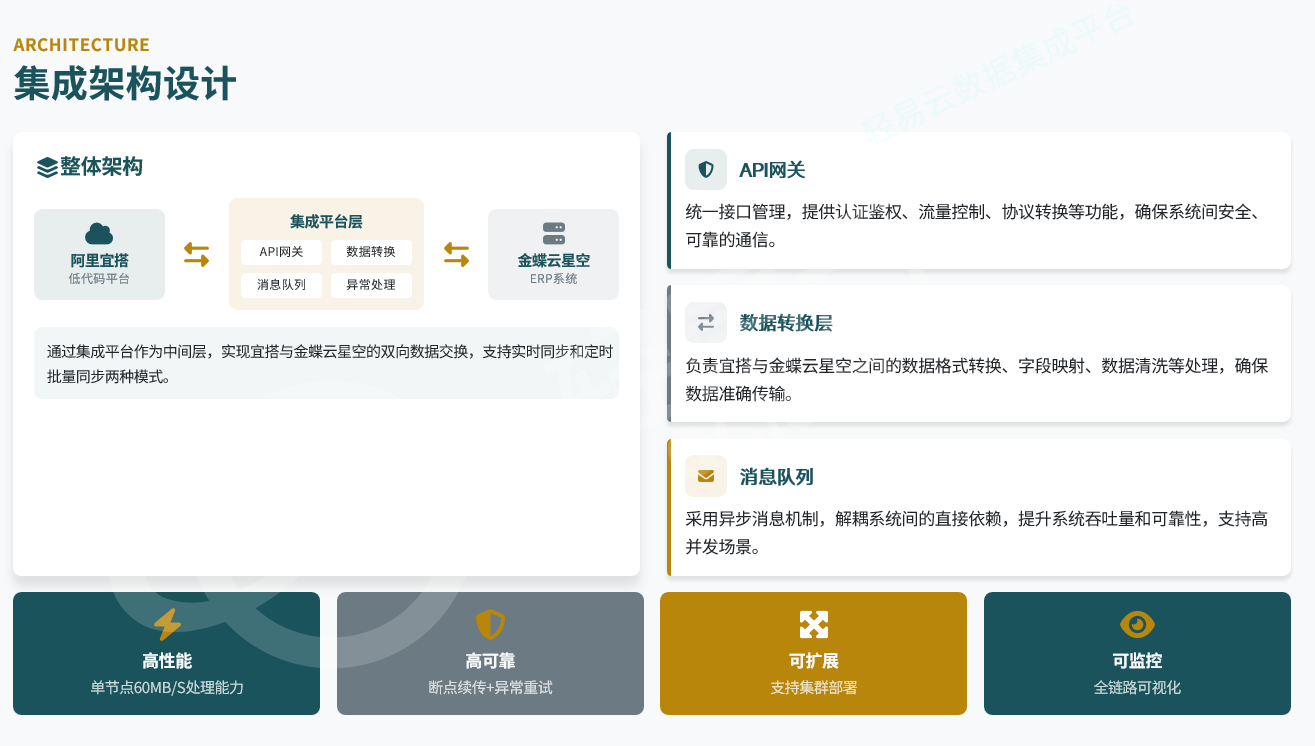Click the swap arrows icon beside 数据转换层
This screenshot has height=746, width=1315.
coord(706,323)
